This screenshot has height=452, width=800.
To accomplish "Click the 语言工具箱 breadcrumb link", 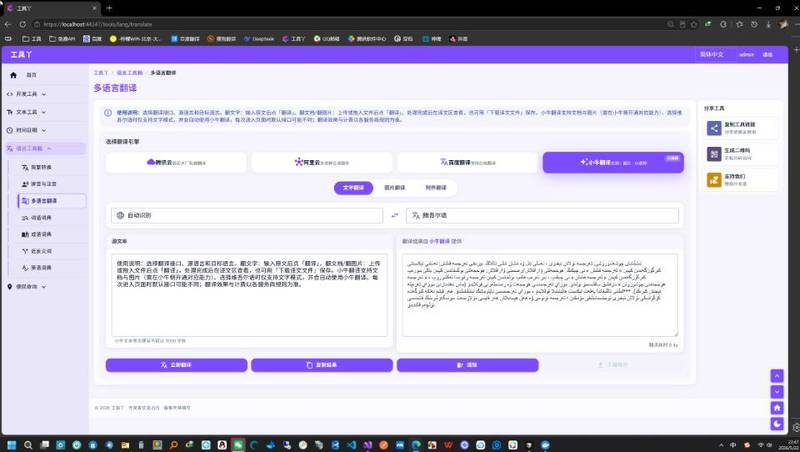I will click(130, 73).
